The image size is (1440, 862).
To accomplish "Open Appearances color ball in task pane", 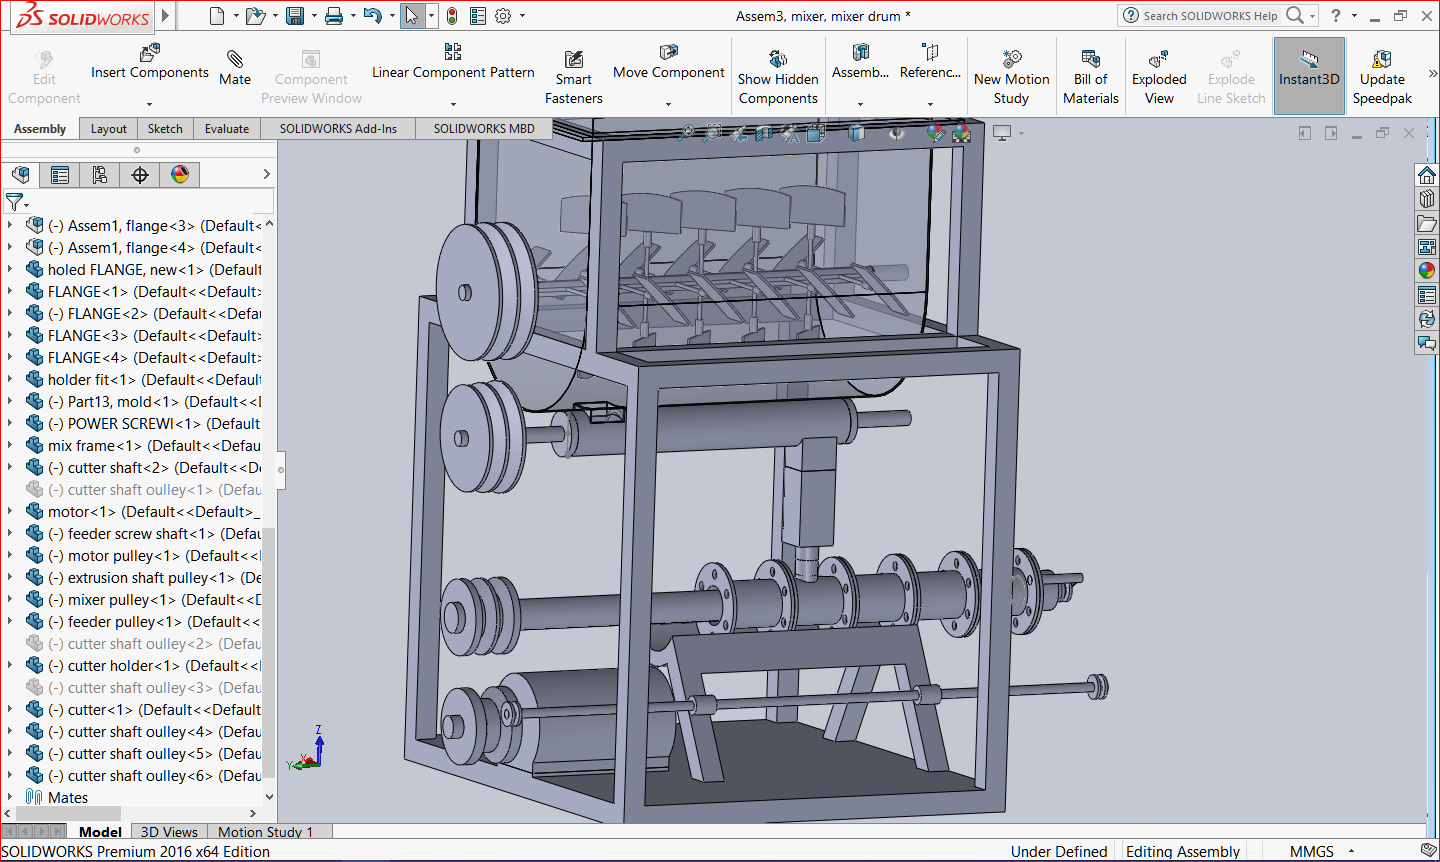I will (1427, 270).
